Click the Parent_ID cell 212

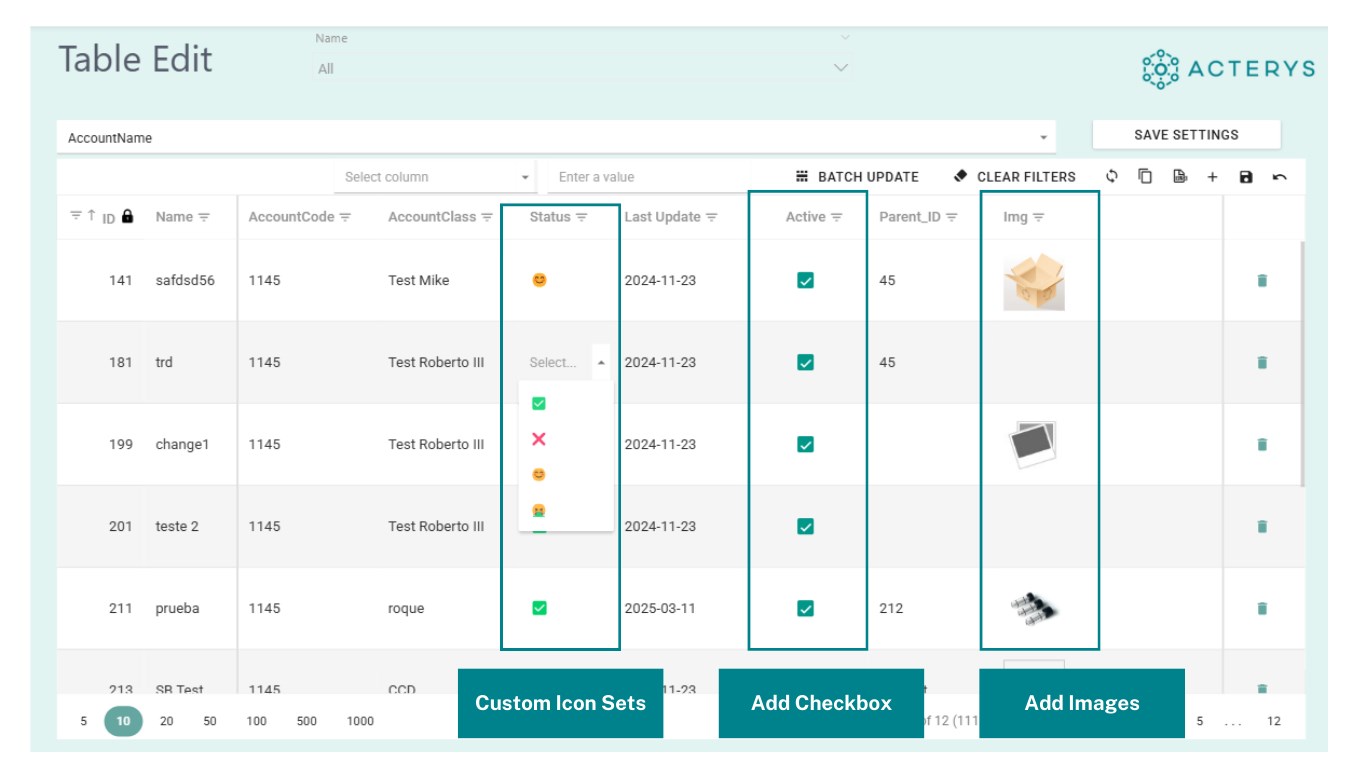tap(891, 609)
